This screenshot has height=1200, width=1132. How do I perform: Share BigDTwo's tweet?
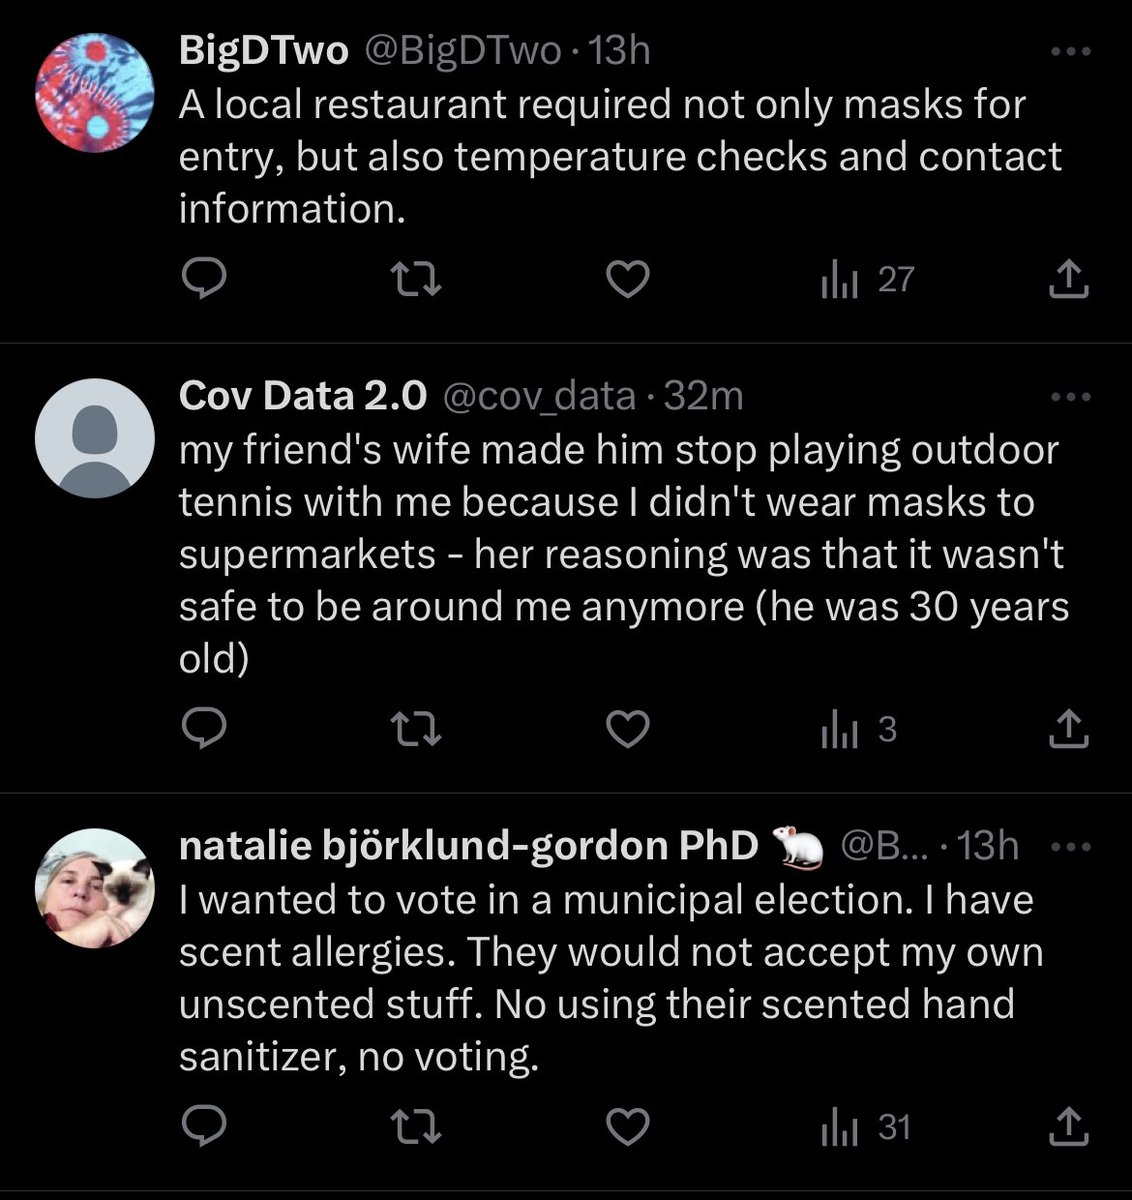point(1068,280)
